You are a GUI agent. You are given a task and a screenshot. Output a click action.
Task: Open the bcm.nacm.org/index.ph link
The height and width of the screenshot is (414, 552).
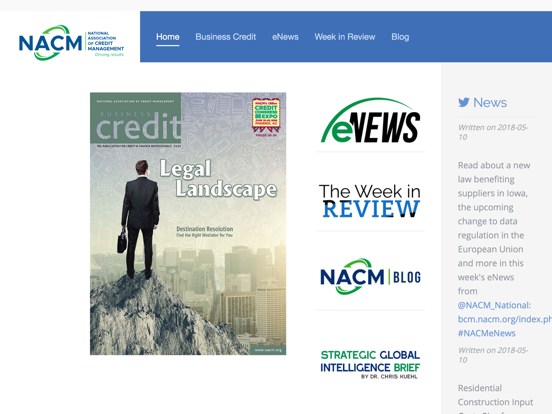pos(505,319)
